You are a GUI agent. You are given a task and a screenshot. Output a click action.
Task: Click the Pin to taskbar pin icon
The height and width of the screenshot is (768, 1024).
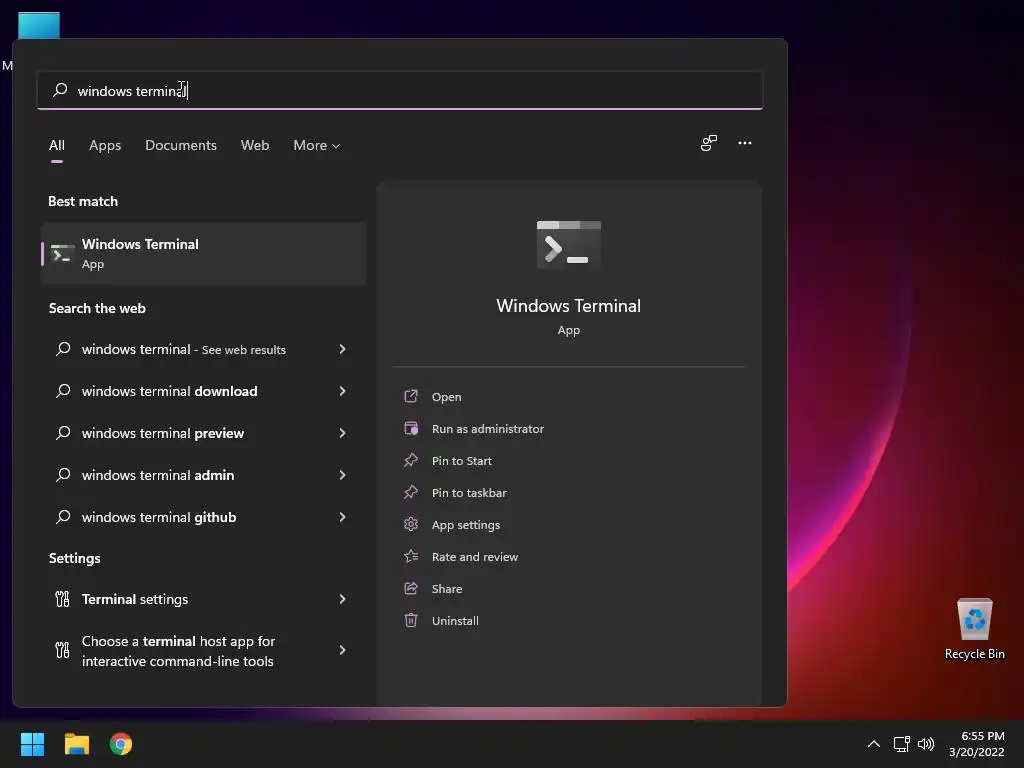pyautogui.click(x=411, y=492)
